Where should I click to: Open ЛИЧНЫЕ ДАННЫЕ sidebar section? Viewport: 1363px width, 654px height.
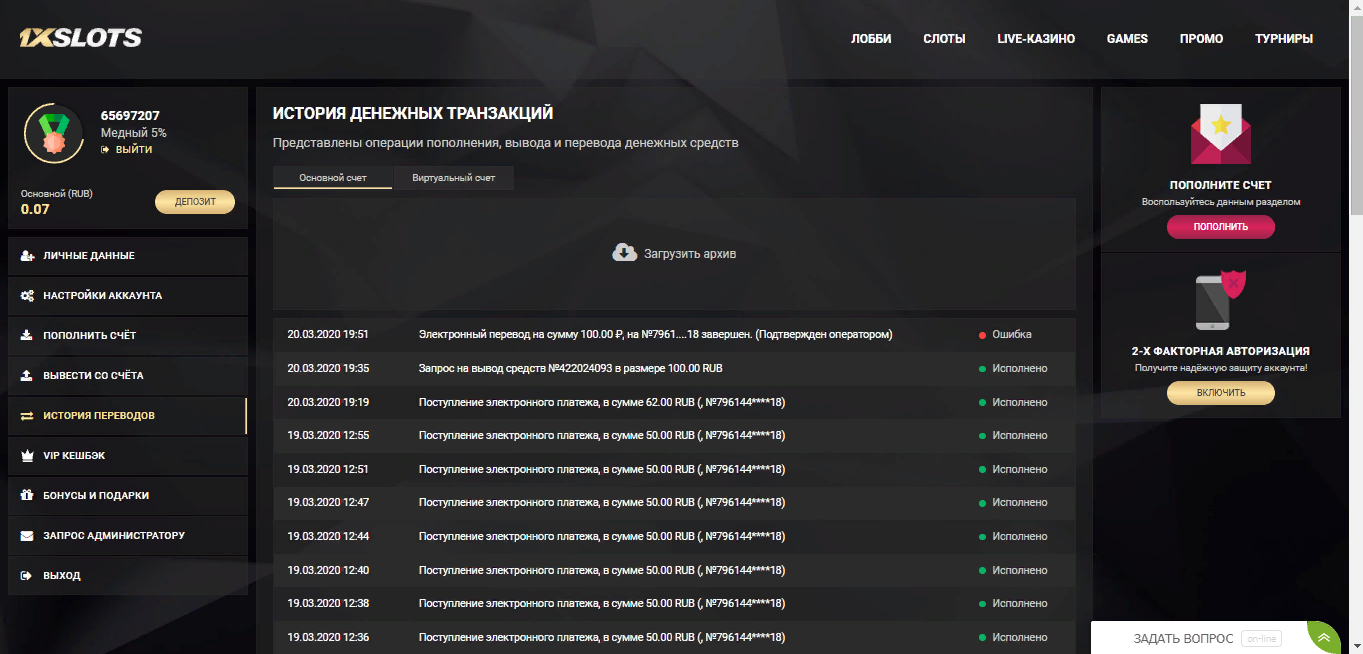click(x=127, y=256)
